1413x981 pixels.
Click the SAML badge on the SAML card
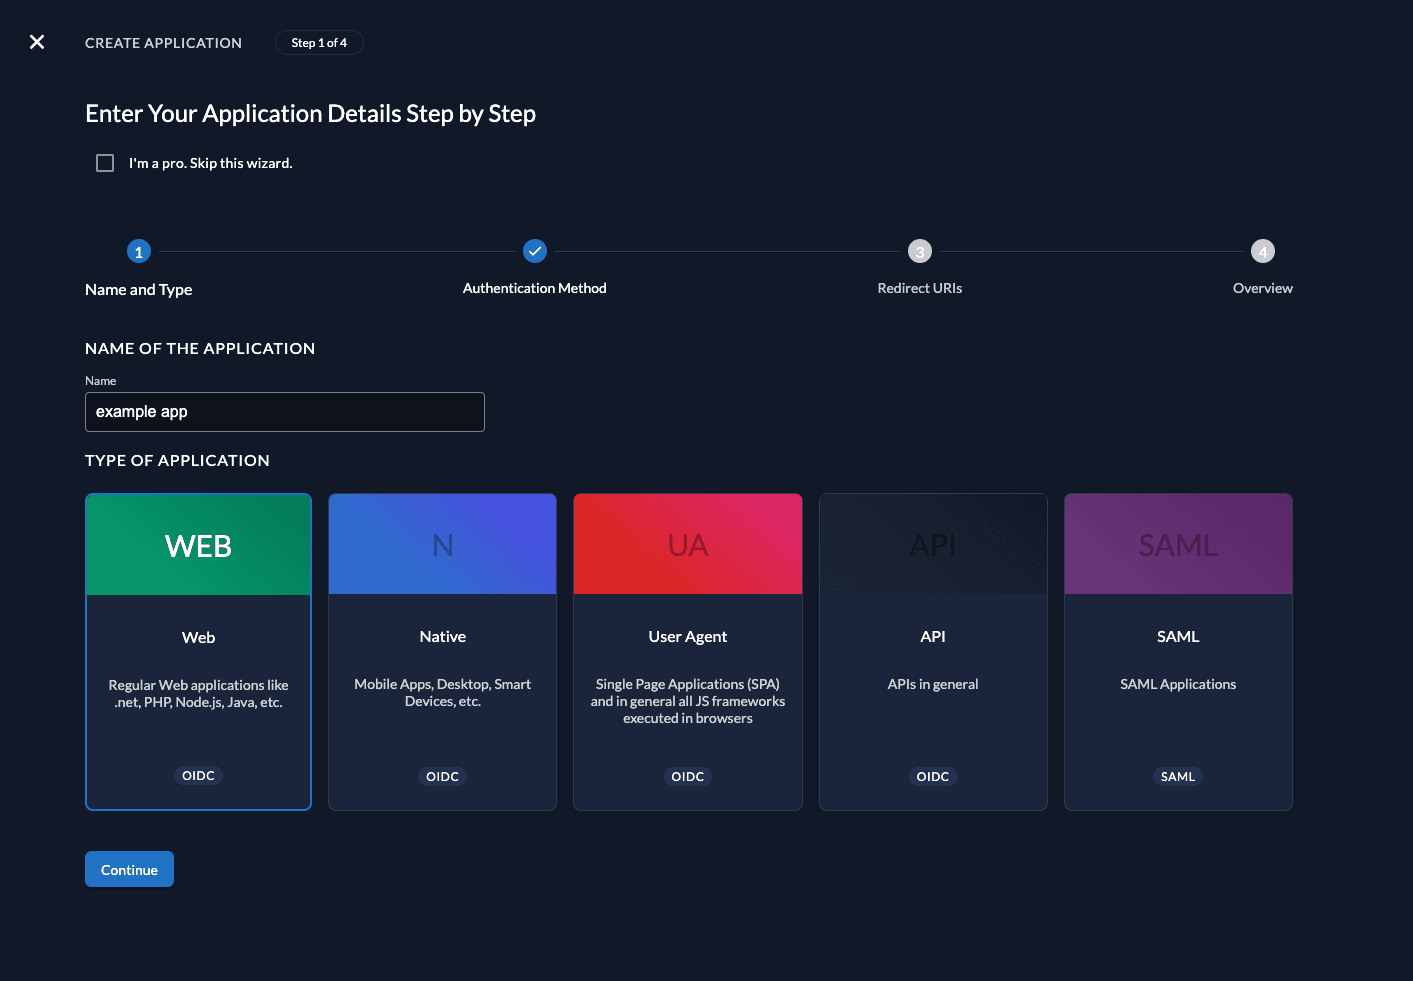click(x=1177, y=776)
